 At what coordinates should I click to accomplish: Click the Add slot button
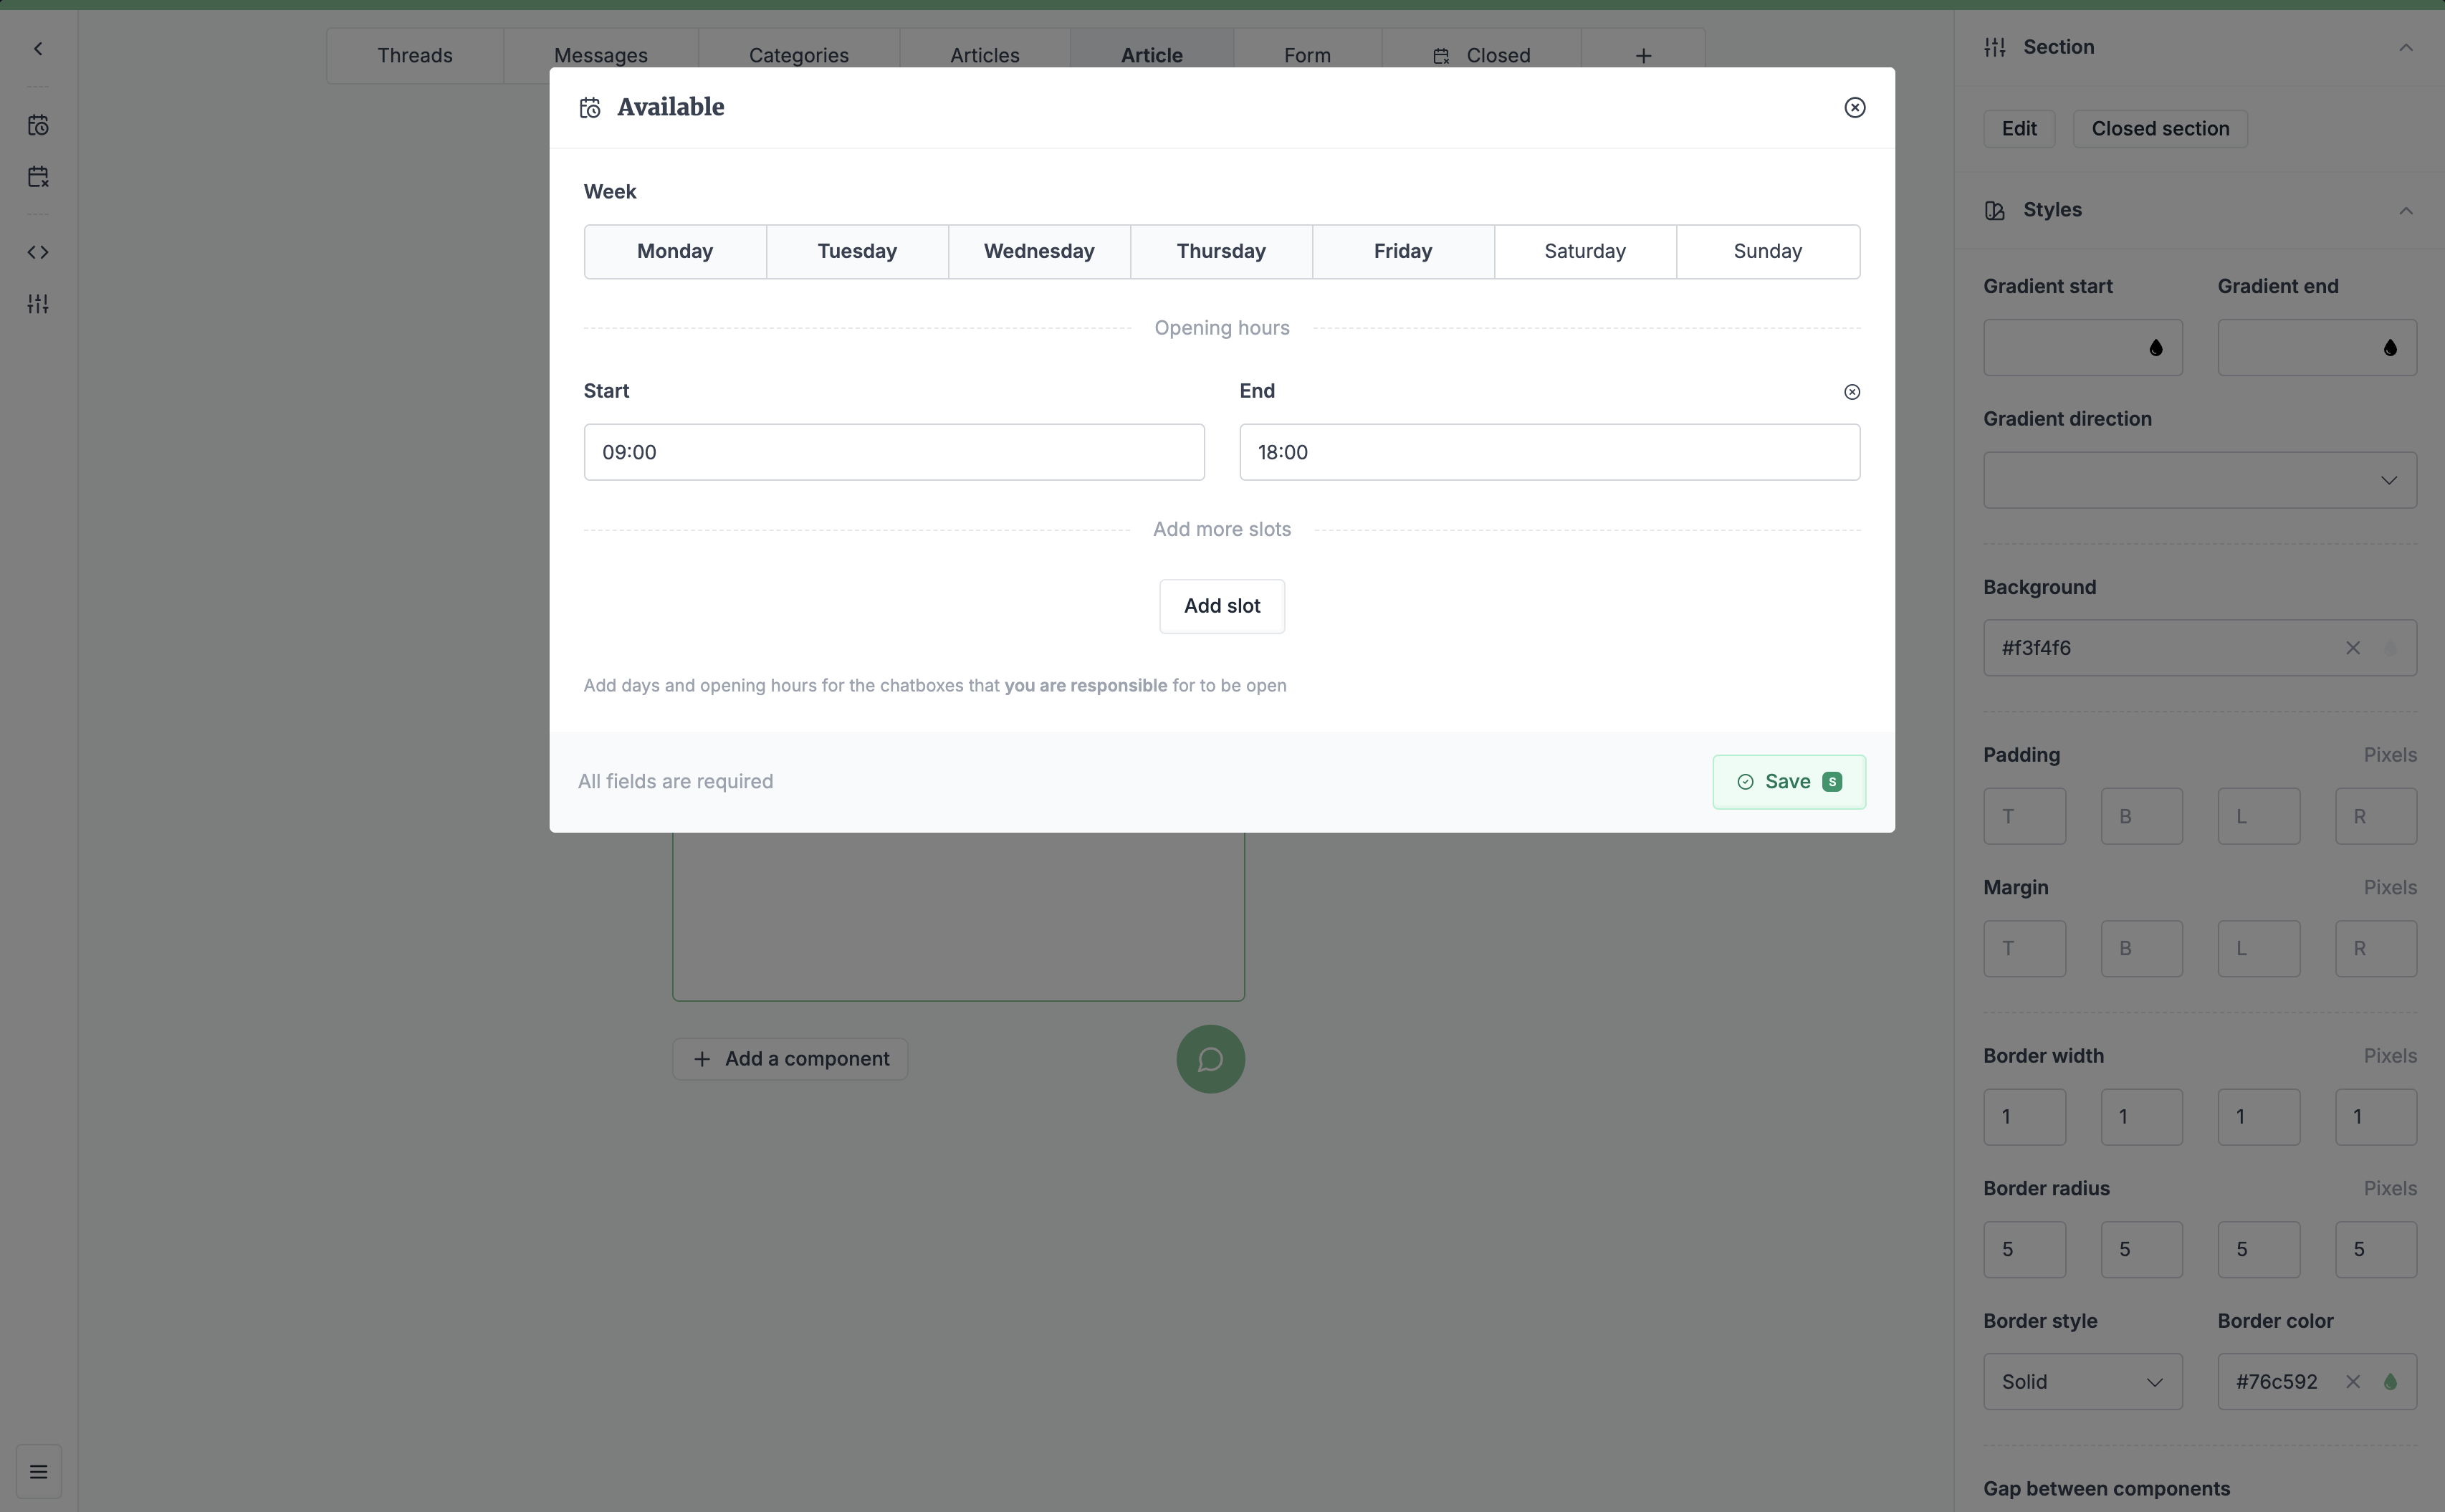tap(1222, 606)
